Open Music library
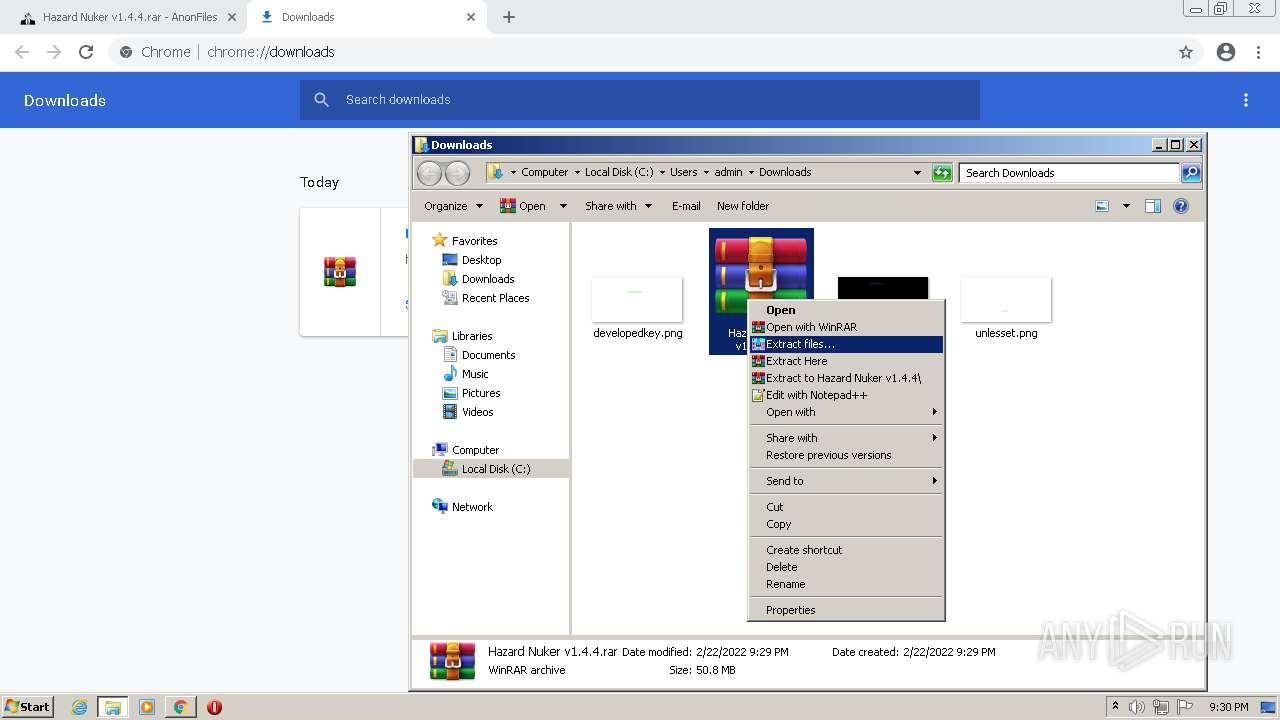The width and height of the screenshot is (1280, 720). [x=475, y=374]
